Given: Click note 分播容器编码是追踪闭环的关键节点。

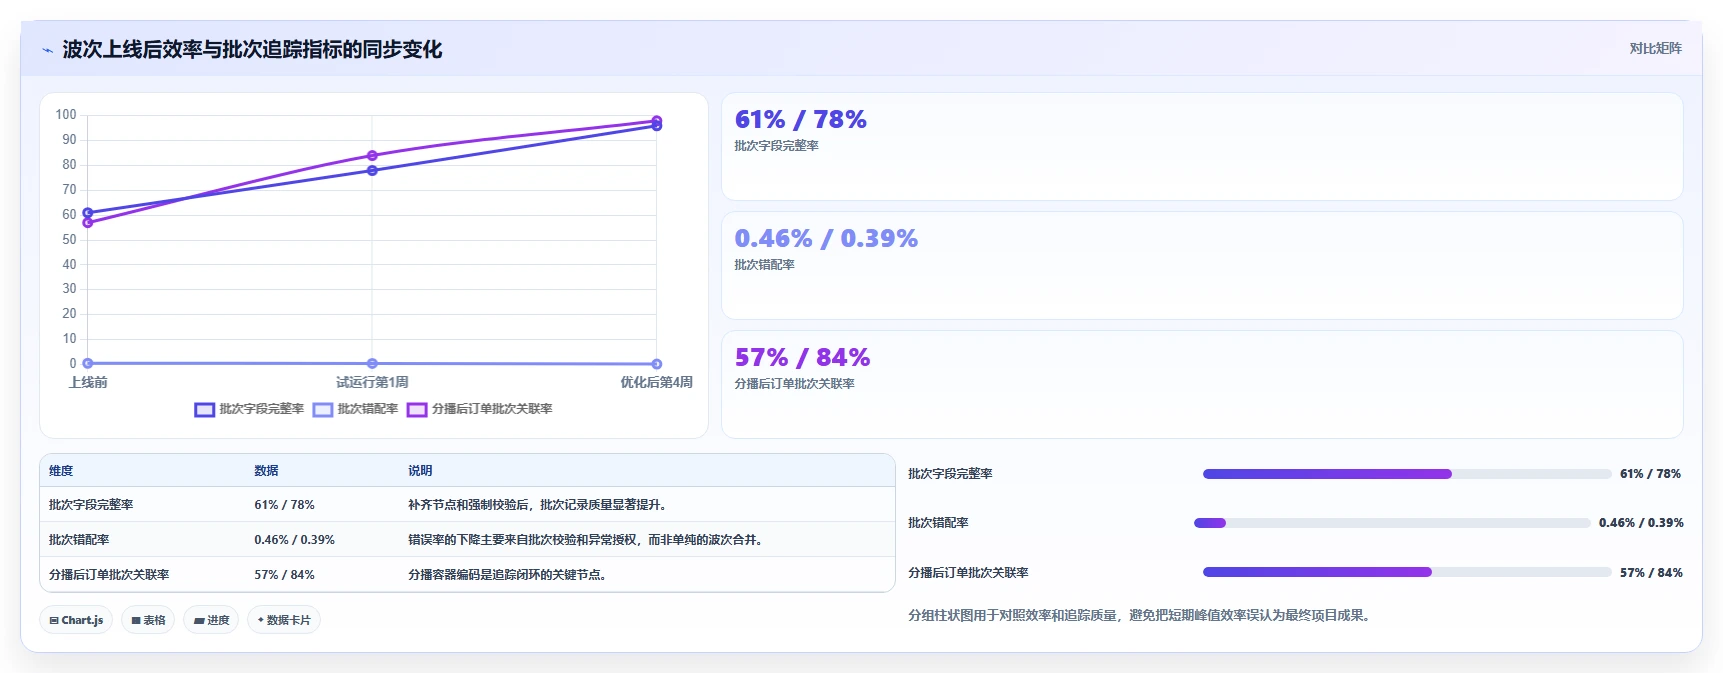Looking at the screenshot, I should coord(507,575).
